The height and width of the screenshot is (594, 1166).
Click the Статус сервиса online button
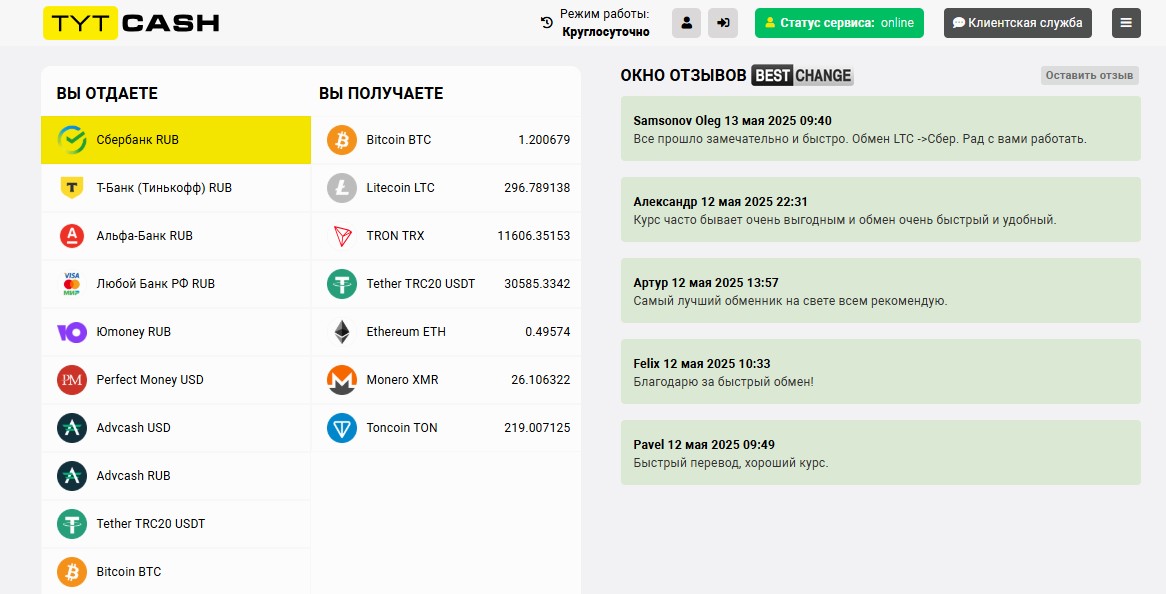(839, 23)
